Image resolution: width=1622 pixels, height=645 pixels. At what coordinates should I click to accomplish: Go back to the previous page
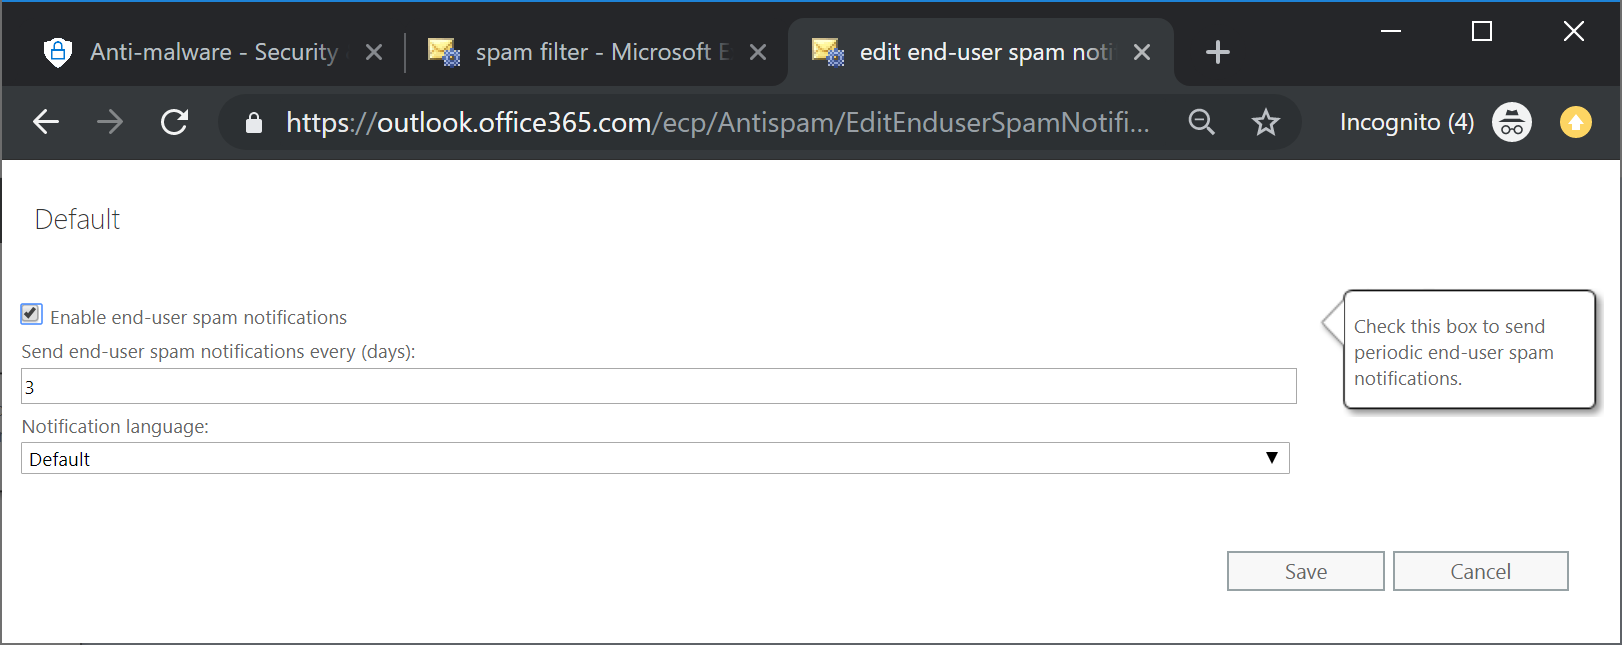point(46,122)
